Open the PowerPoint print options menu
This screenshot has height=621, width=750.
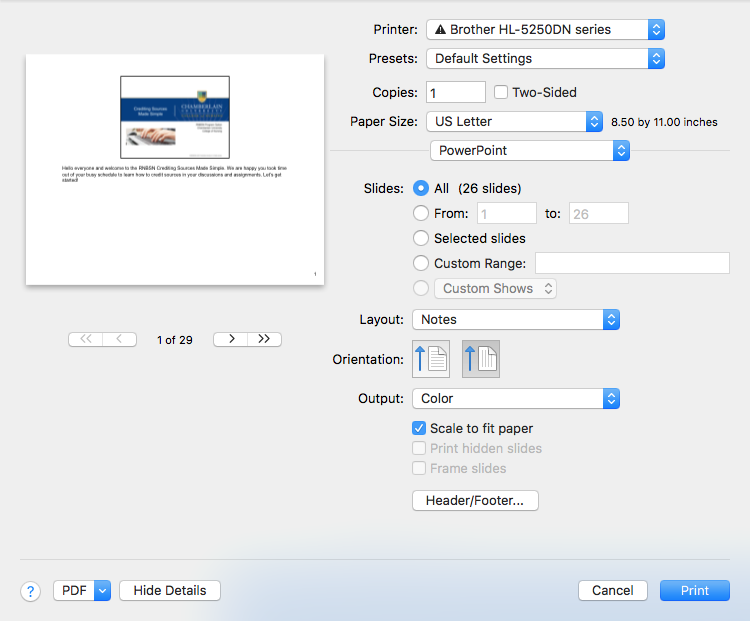click(530, 150)
